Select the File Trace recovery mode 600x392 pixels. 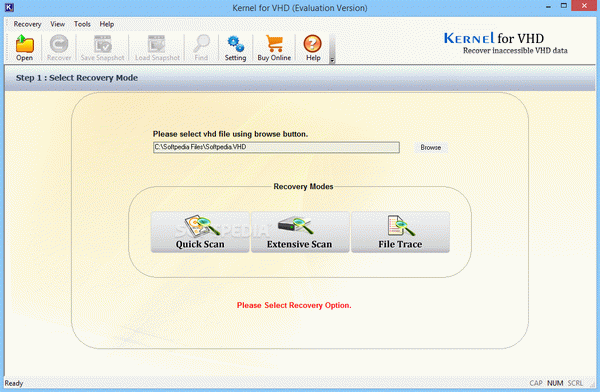(x=400, y=232)
